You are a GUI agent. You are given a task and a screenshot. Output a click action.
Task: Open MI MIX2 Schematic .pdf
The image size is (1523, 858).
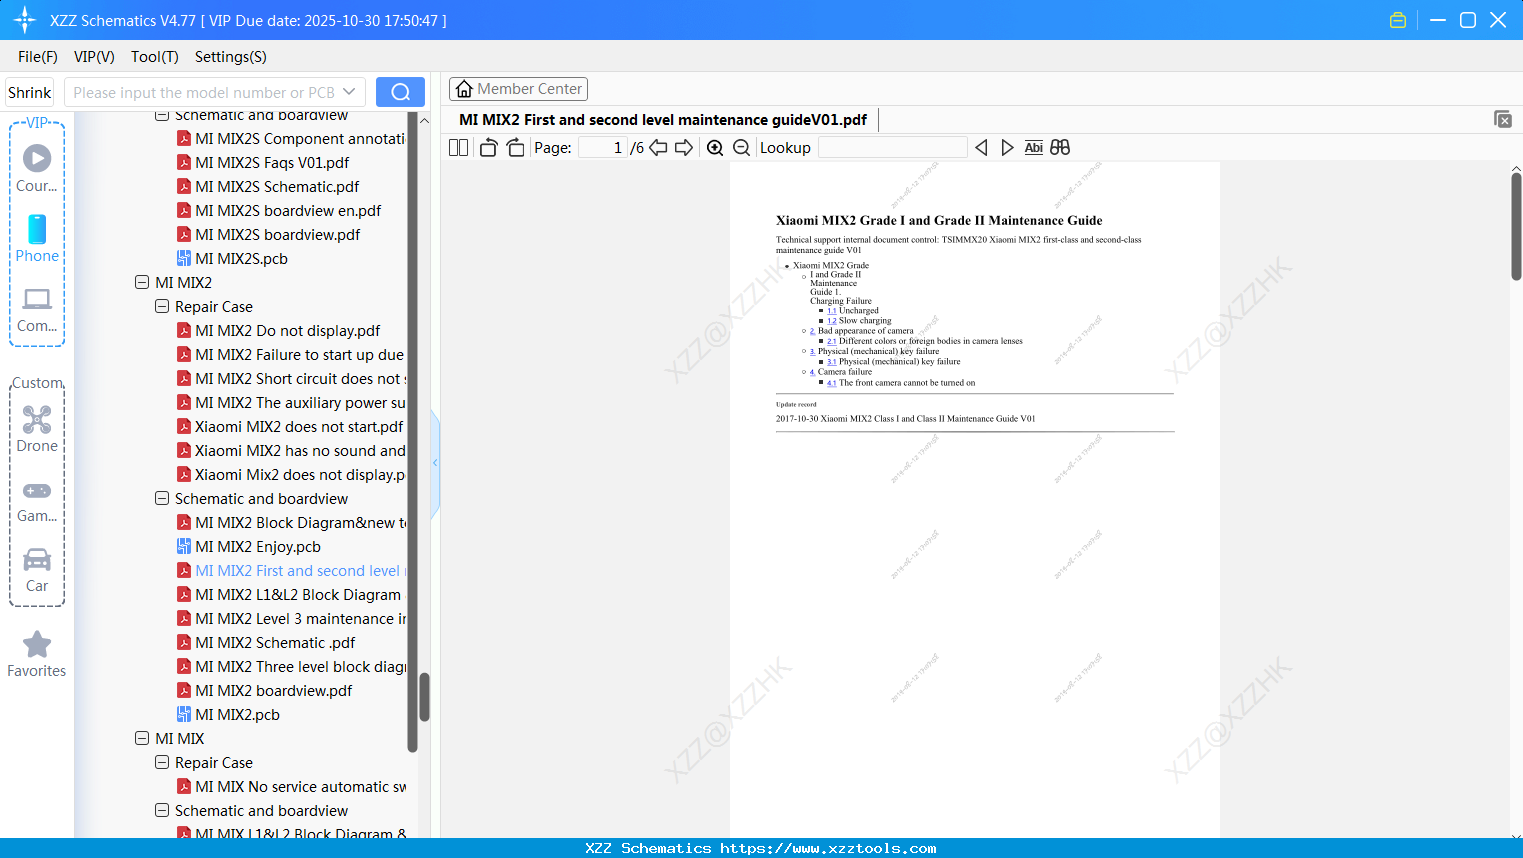click(275, 643)
